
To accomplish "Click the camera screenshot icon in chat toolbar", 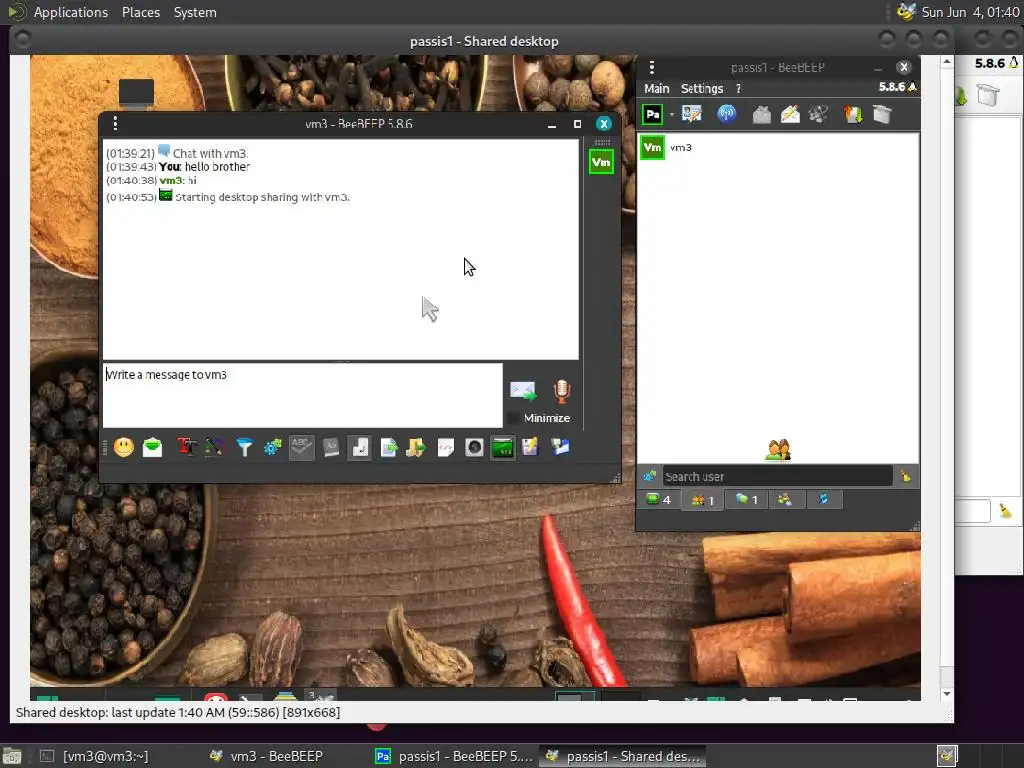I will point(474,447).
